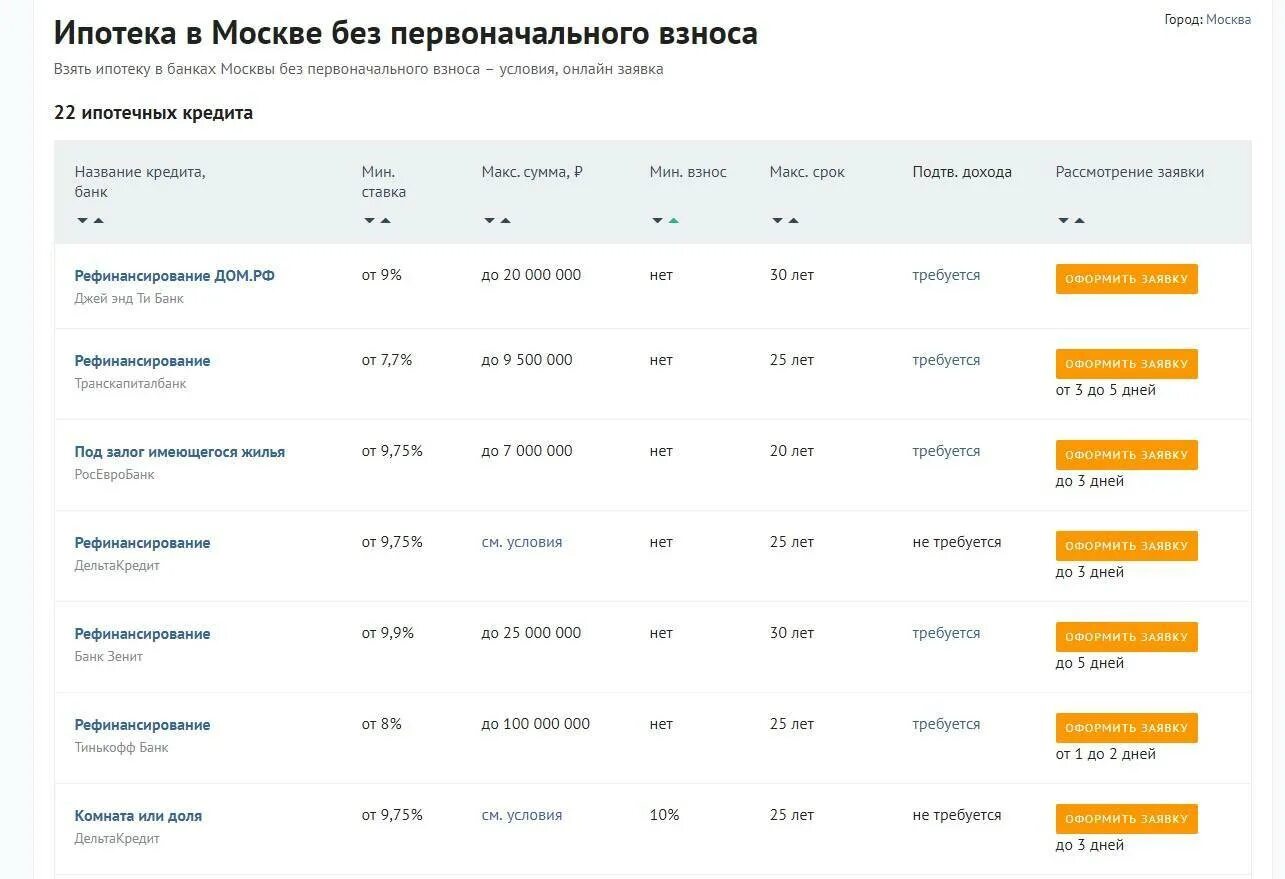Sort Рассмотрение заявки column ascending
The width and height of the screenshot is (1285, 879).
(x=1079, y=220)
